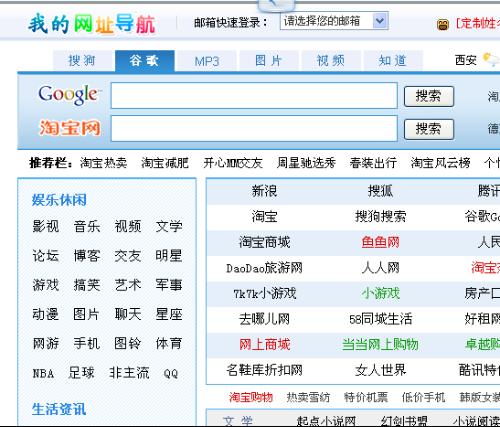Switch to the 搜狗 search tab
Viewport: 500px width, 427px height.
(82, 61)
